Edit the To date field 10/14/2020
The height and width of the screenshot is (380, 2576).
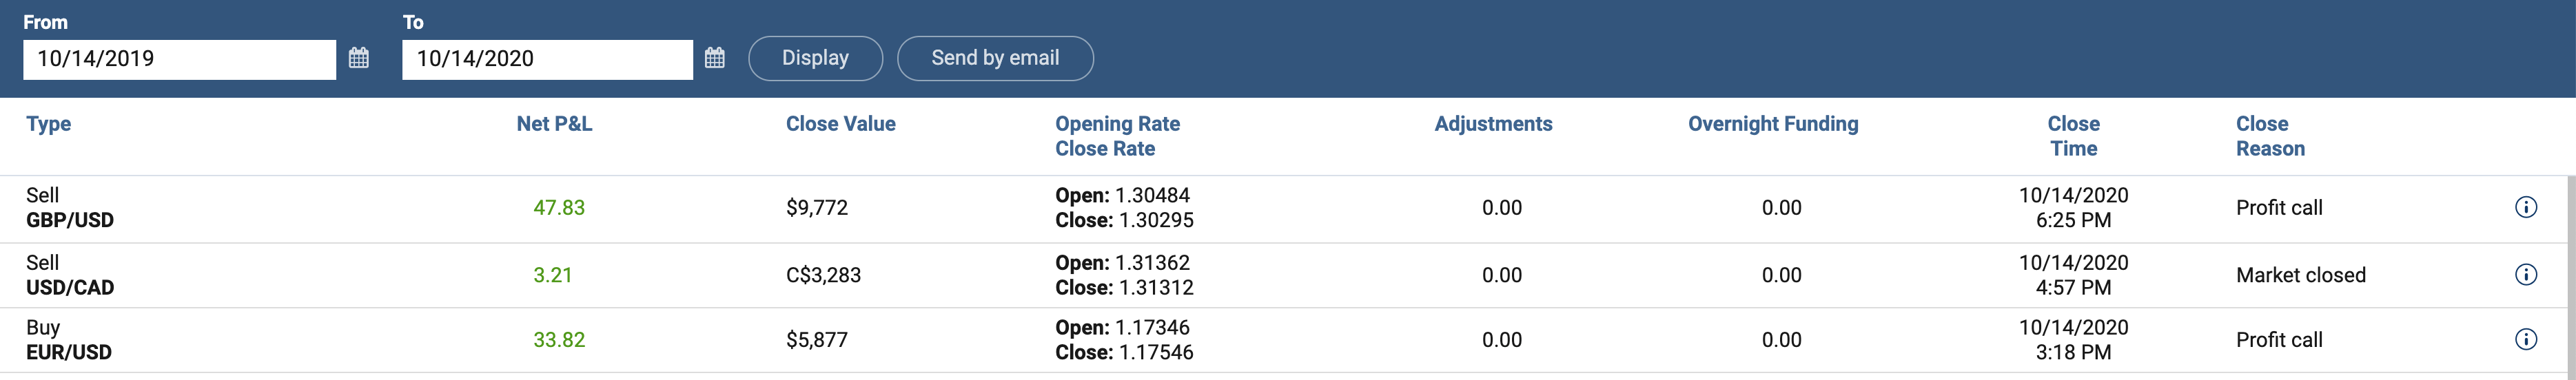click(547, 59)
